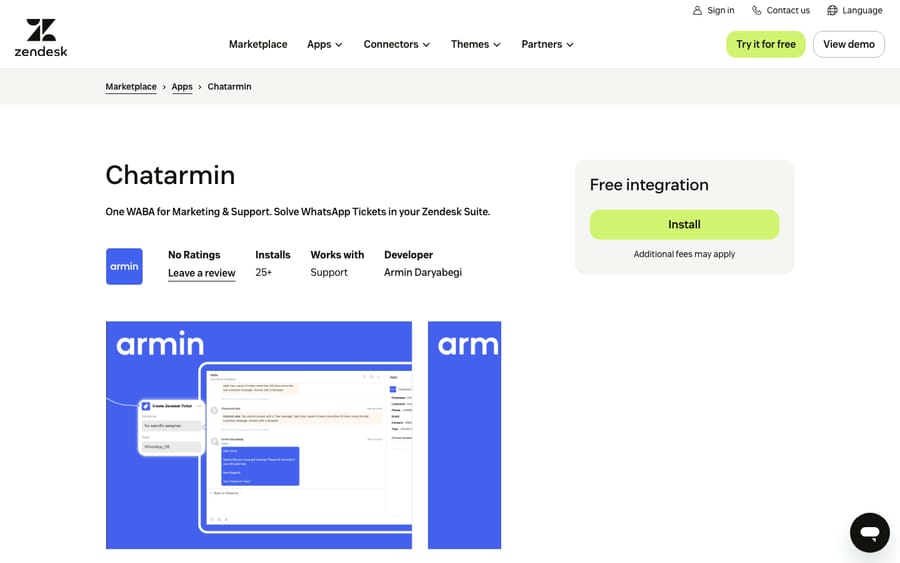Click the View demo button
The image size is (900, 563).
tap(849, 44)
